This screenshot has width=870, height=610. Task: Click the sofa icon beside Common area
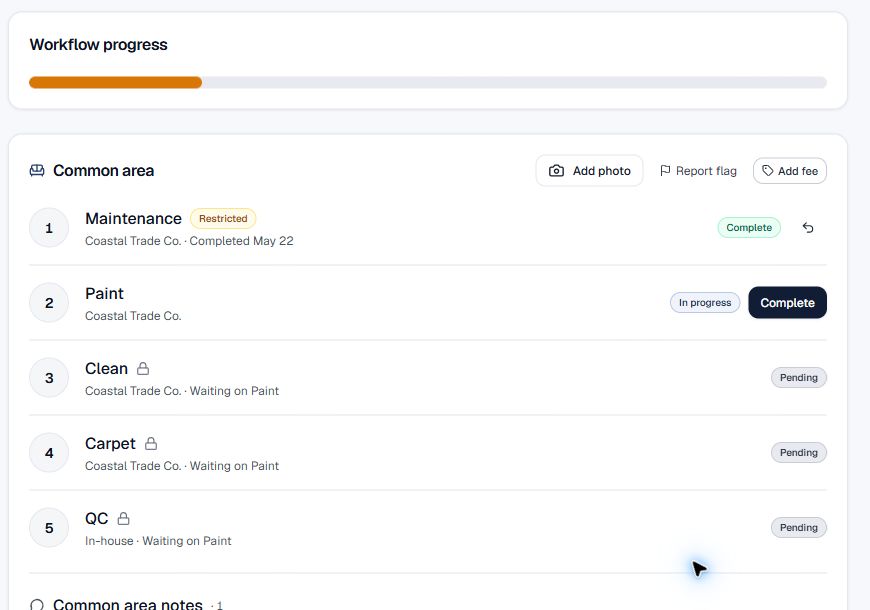pyautogui.click(x=37, y=170)
